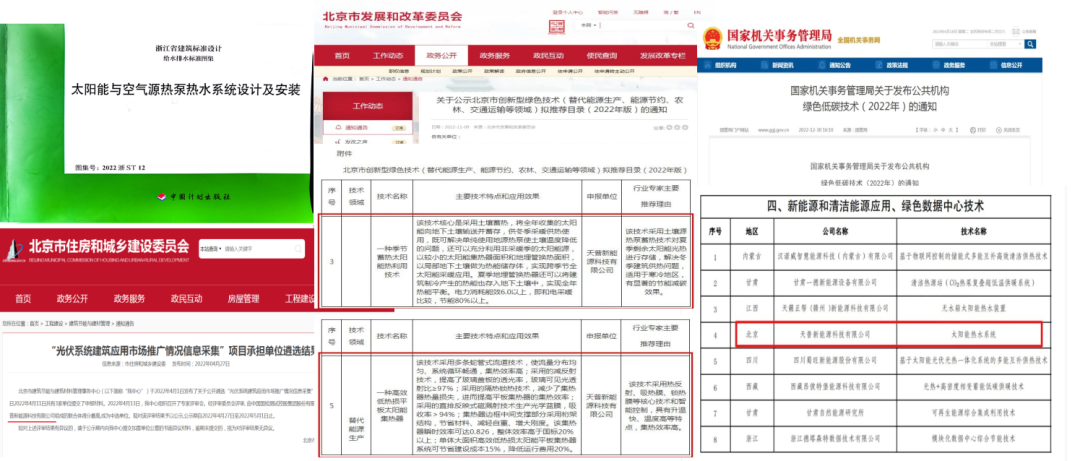Click the bell icon next to 通知通告 in the sidebar
The width and height of the screenshot is (1080, 461).
(338, 128)
